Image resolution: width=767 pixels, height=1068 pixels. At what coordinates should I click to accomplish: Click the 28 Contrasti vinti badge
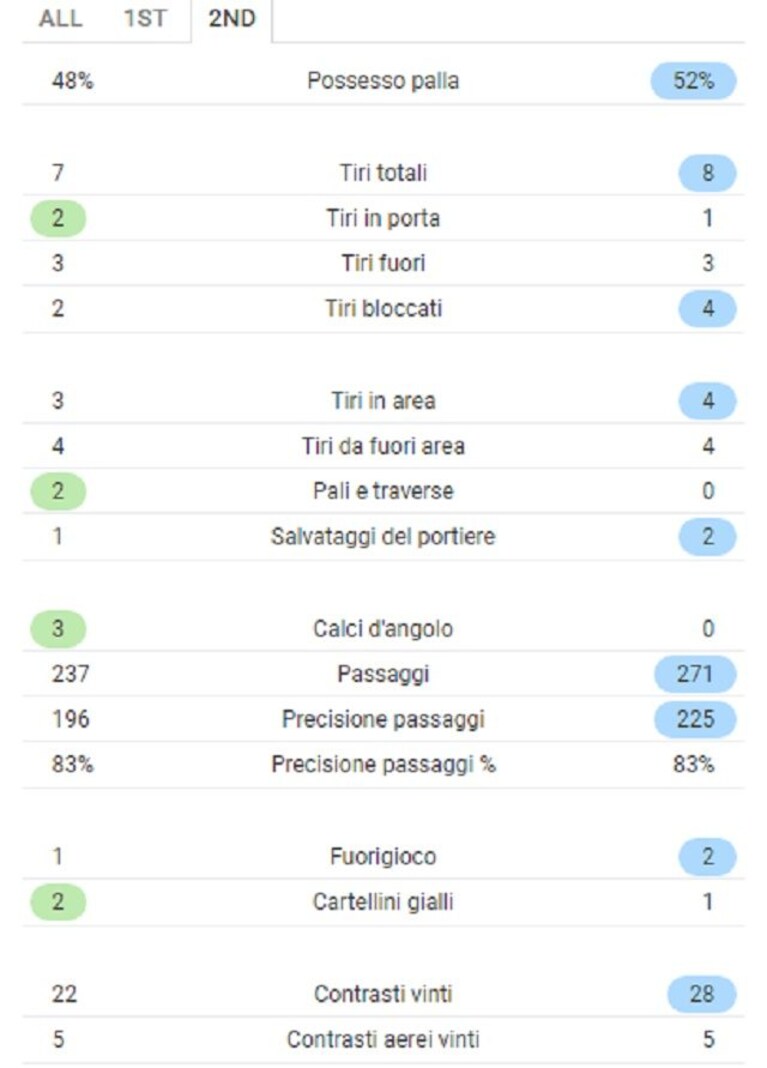[702, 994]
